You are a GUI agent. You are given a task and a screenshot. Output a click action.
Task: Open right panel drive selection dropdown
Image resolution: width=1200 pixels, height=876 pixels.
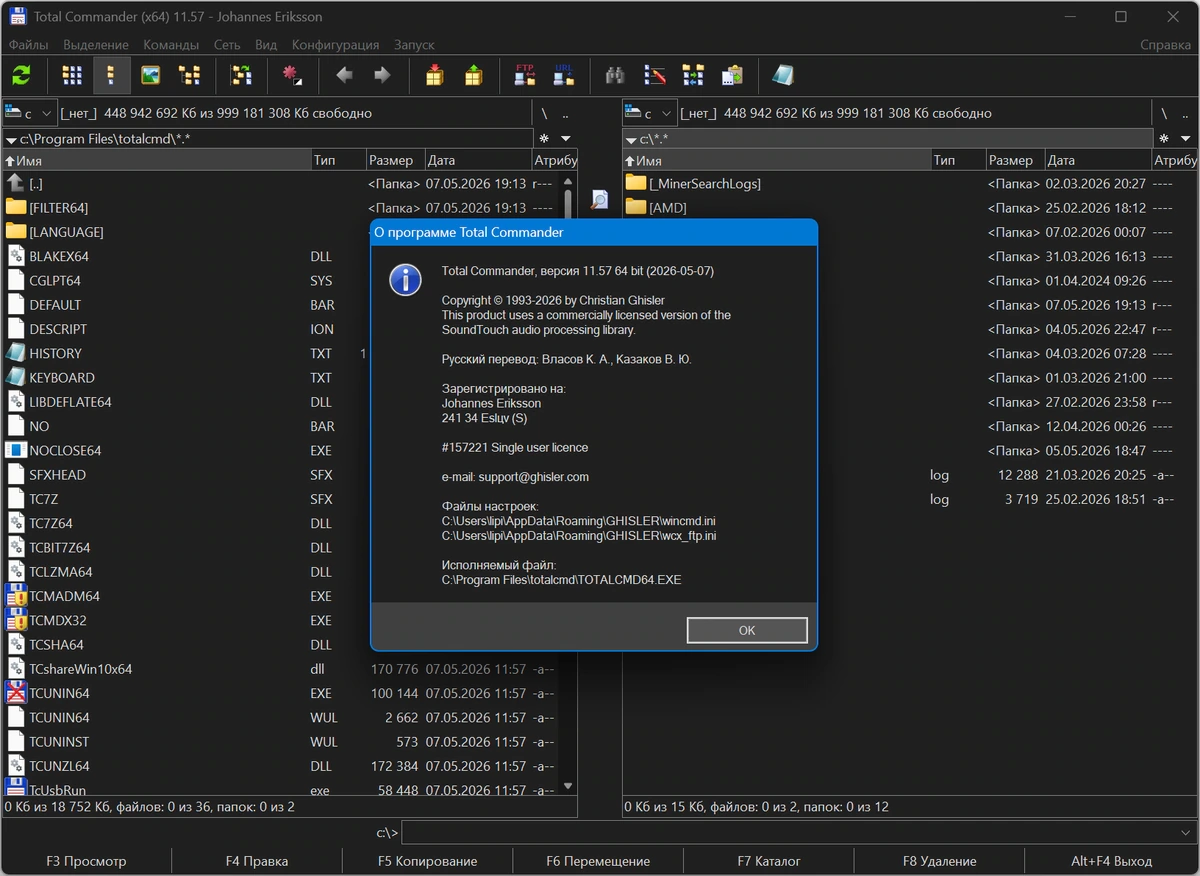[x=650, y=113]
